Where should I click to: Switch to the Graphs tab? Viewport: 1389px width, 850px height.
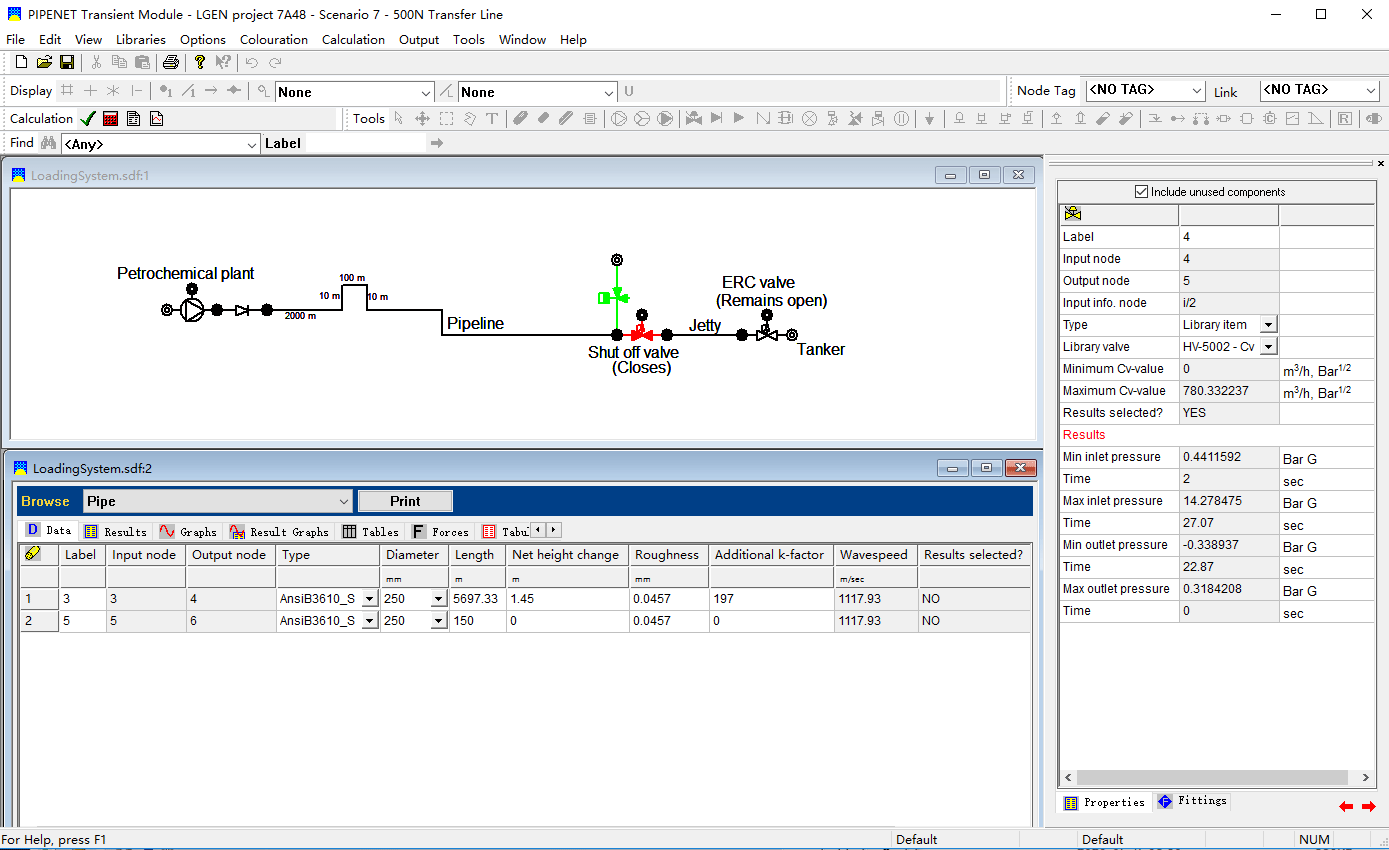coord(188,531)
